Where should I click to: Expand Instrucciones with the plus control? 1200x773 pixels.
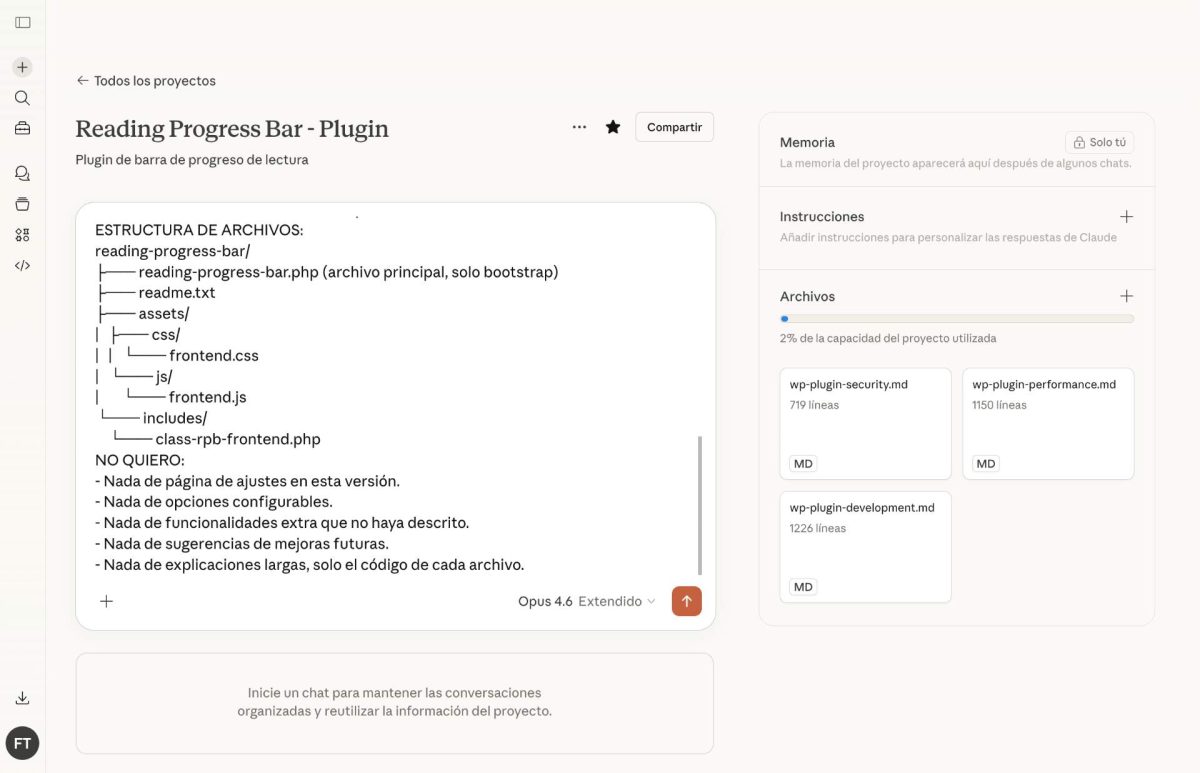click(x=1126, y=216)
